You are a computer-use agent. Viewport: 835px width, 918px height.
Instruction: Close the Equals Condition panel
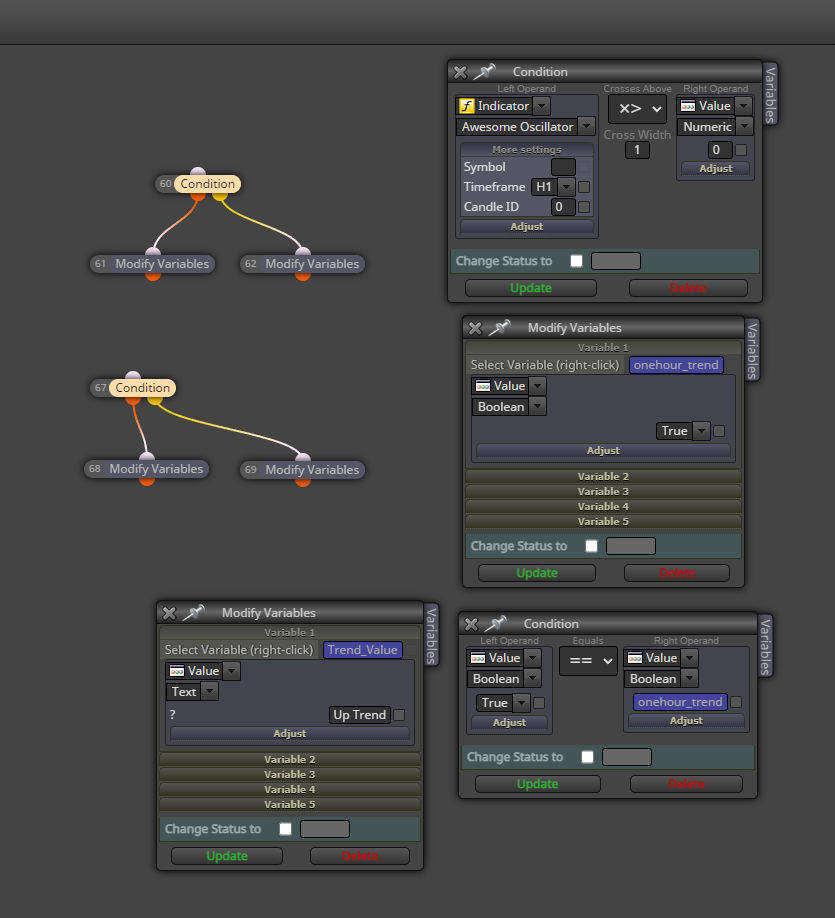pyautogui.click(x=471, y=624)
